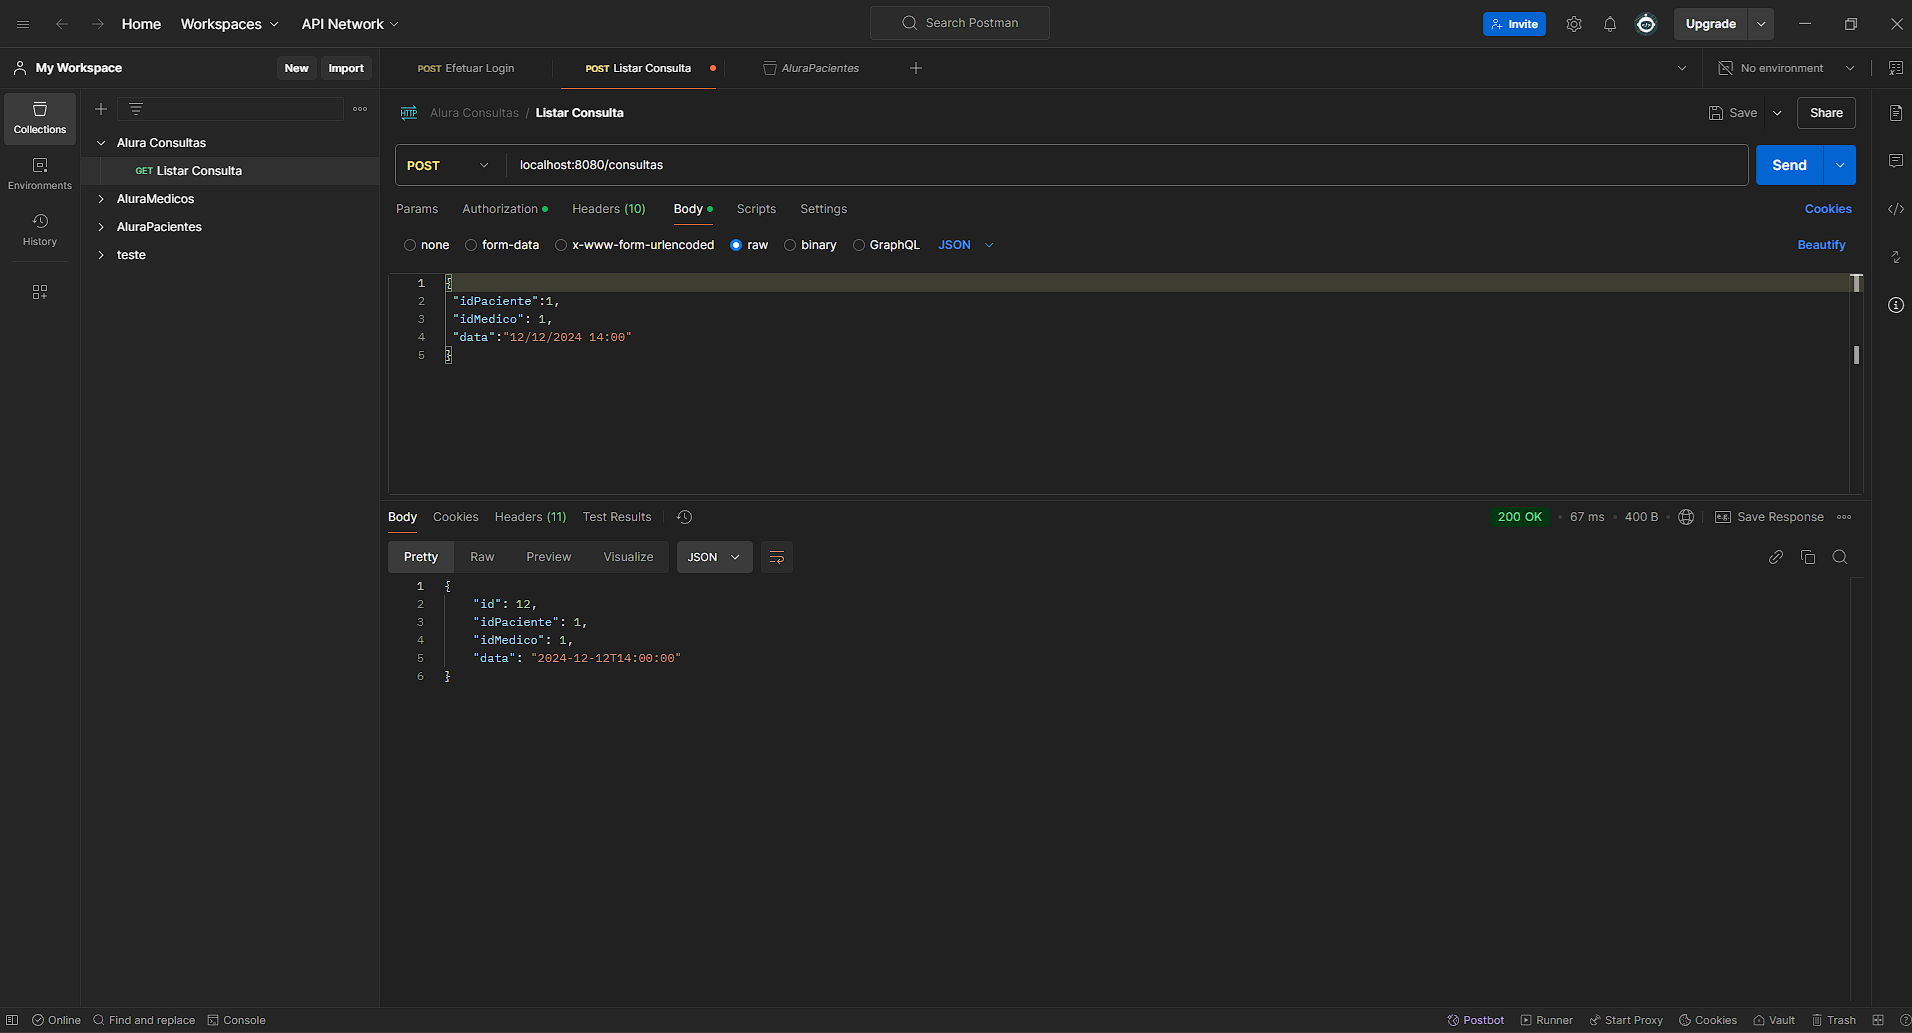
Task: Open the user avatar menu
Action: pyautogui.click(x=1646, y=24)
